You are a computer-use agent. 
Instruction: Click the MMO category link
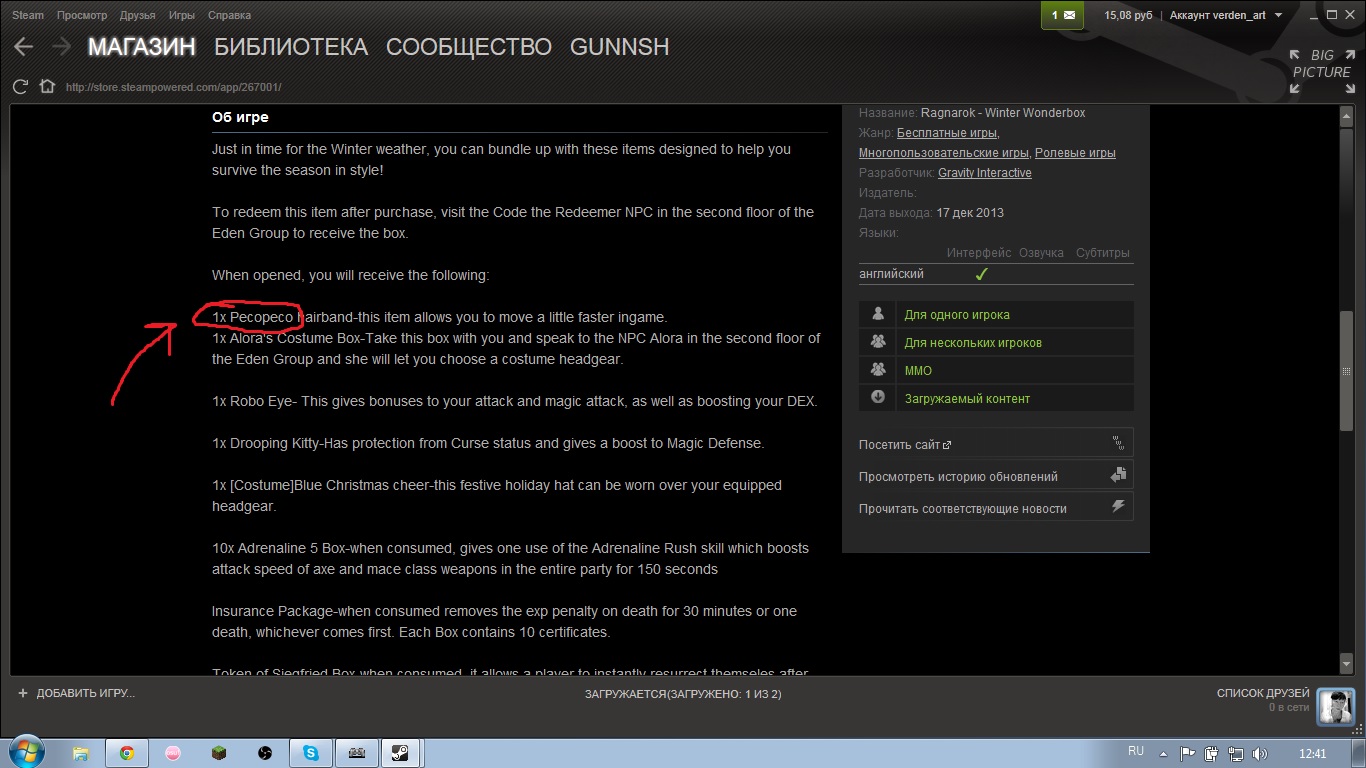click(x=918, y=370)
